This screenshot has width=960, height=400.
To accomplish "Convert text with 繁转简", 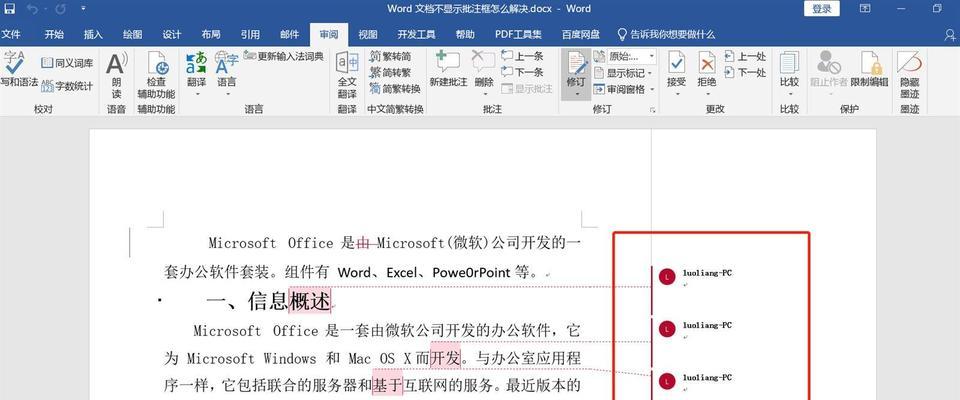I will (390, 56).
